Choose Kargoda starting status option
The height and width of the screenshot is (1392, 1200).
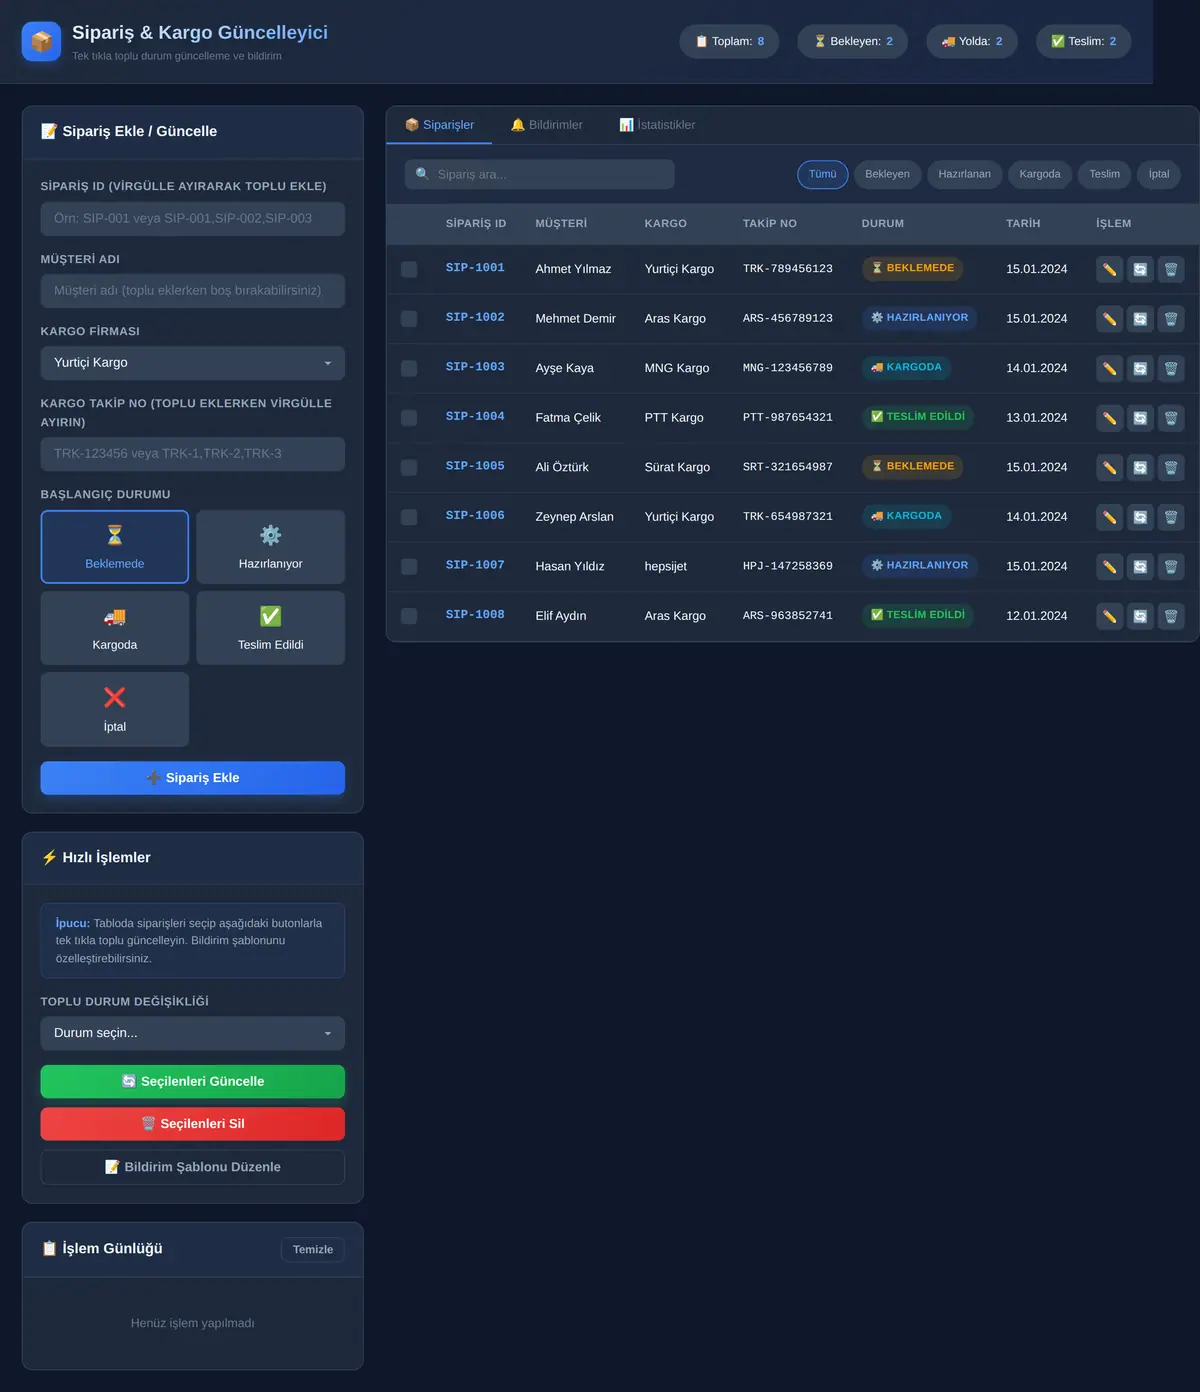pyautogui.click(x=115, y=628)
